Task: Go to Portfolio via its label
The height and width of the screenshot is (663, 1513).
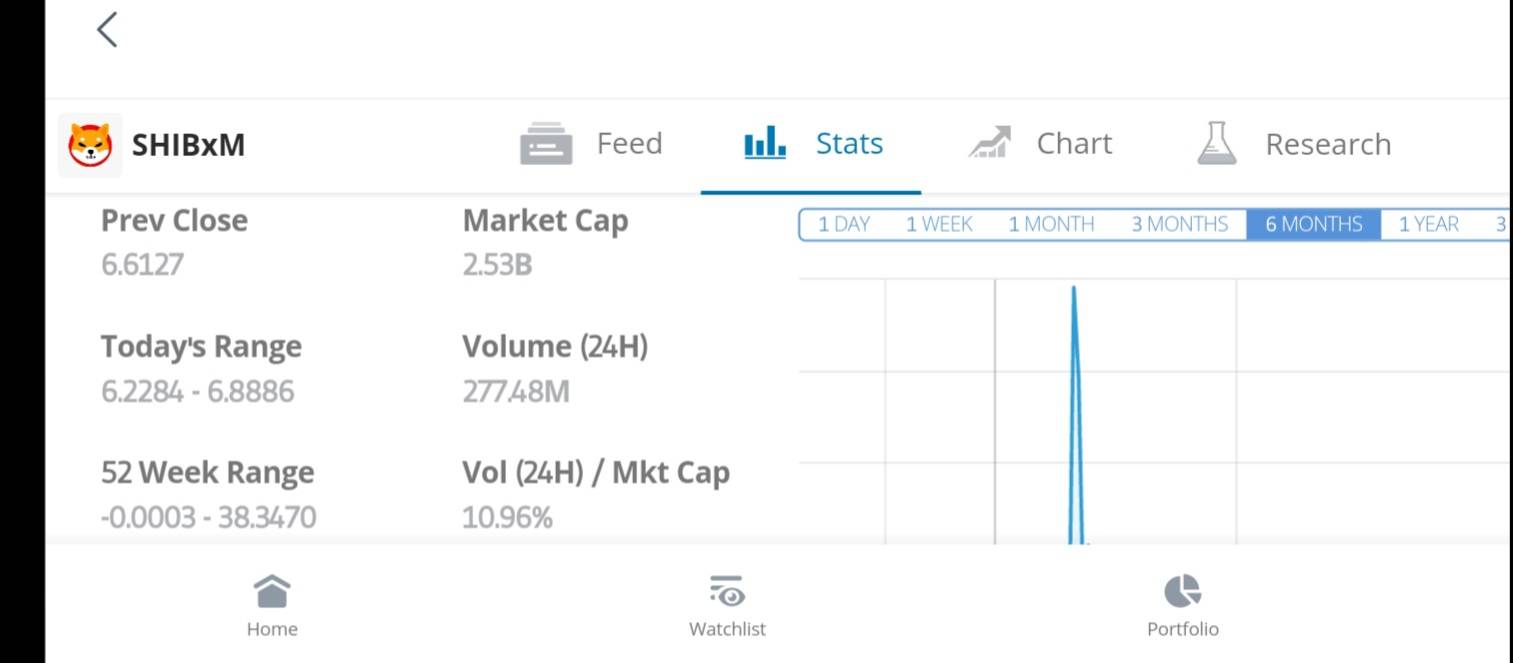Action: click(x=1183, y=629)
